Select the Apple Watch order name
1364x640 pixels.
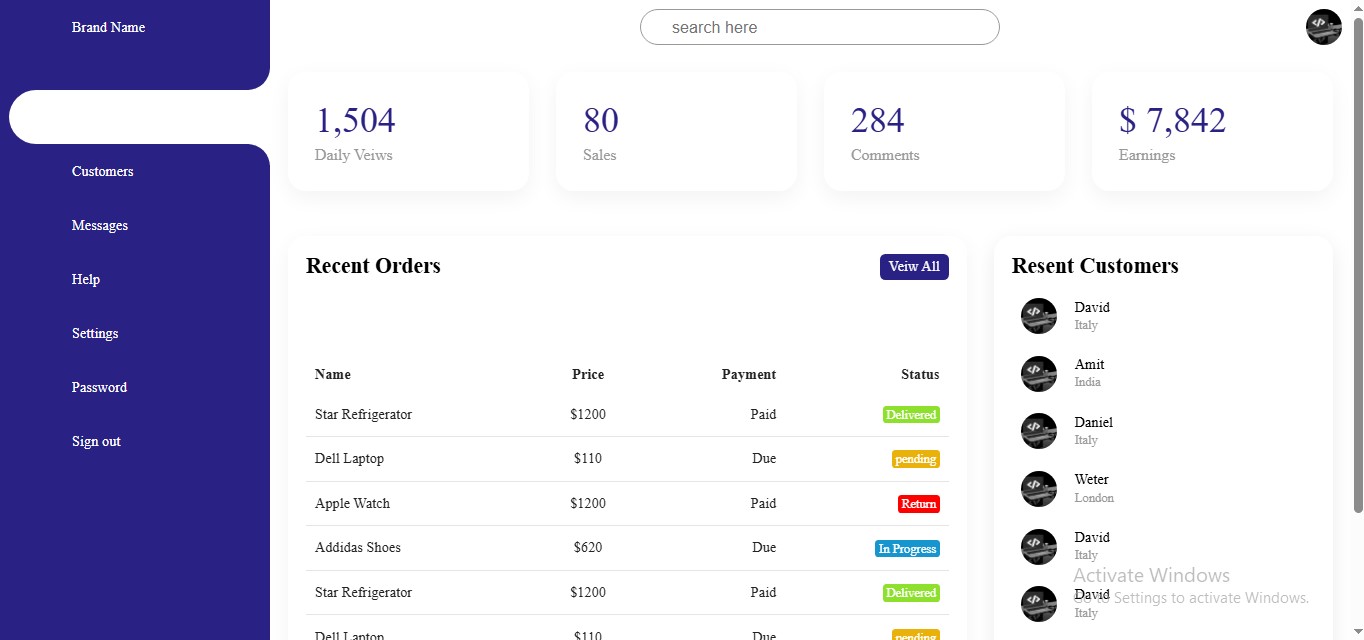point(353,503)
